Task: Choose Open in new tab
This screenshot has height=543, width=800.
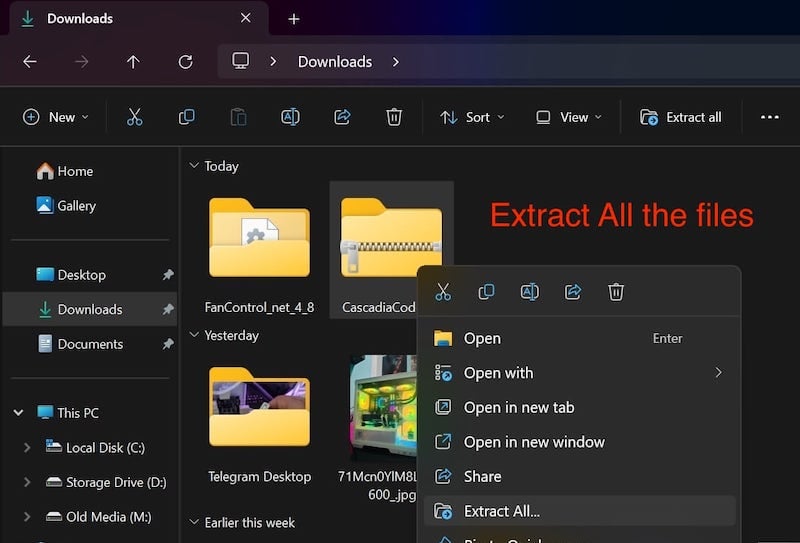Action: pos(580,407)
